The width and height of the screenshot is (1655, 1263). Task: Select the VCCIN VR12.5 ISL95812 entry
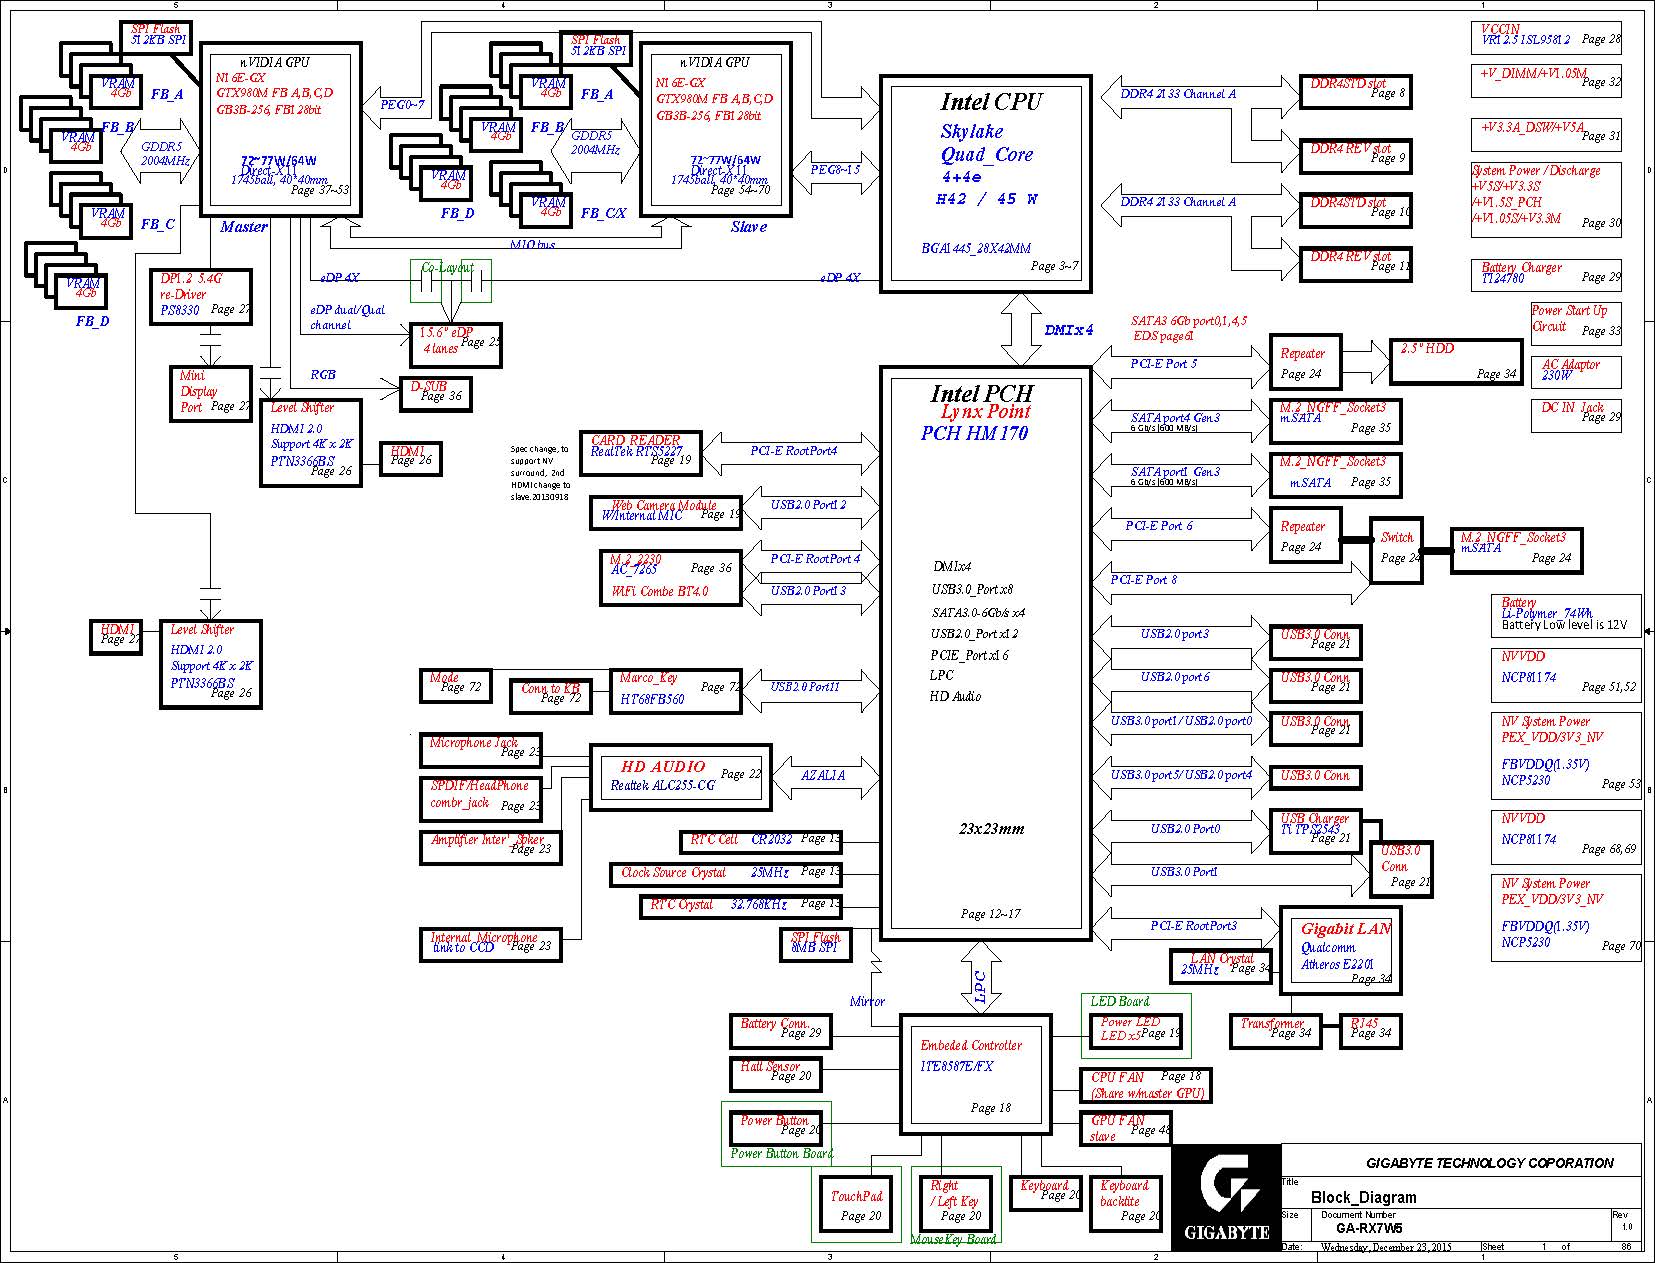(x=1546, y=36)
